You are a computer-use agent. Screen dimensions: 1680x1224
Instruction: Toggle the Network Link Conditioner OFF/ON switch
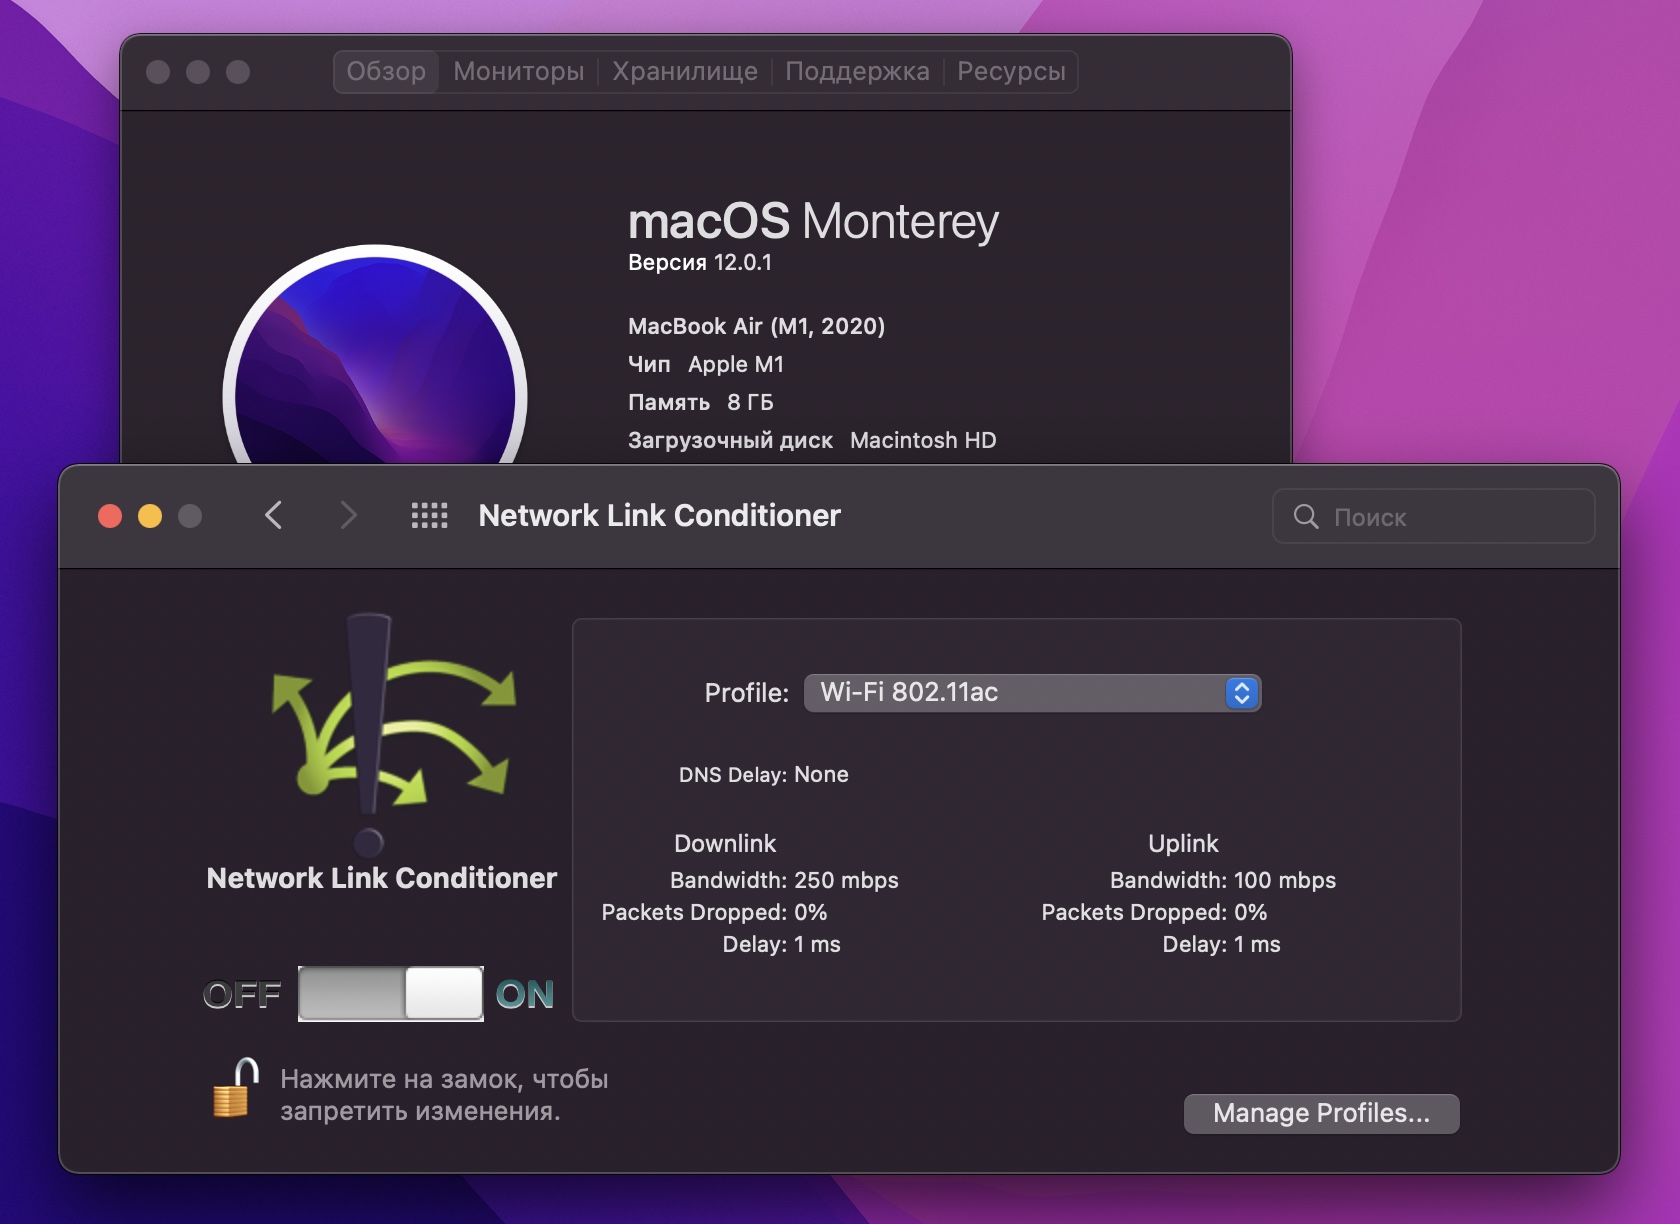391,994
